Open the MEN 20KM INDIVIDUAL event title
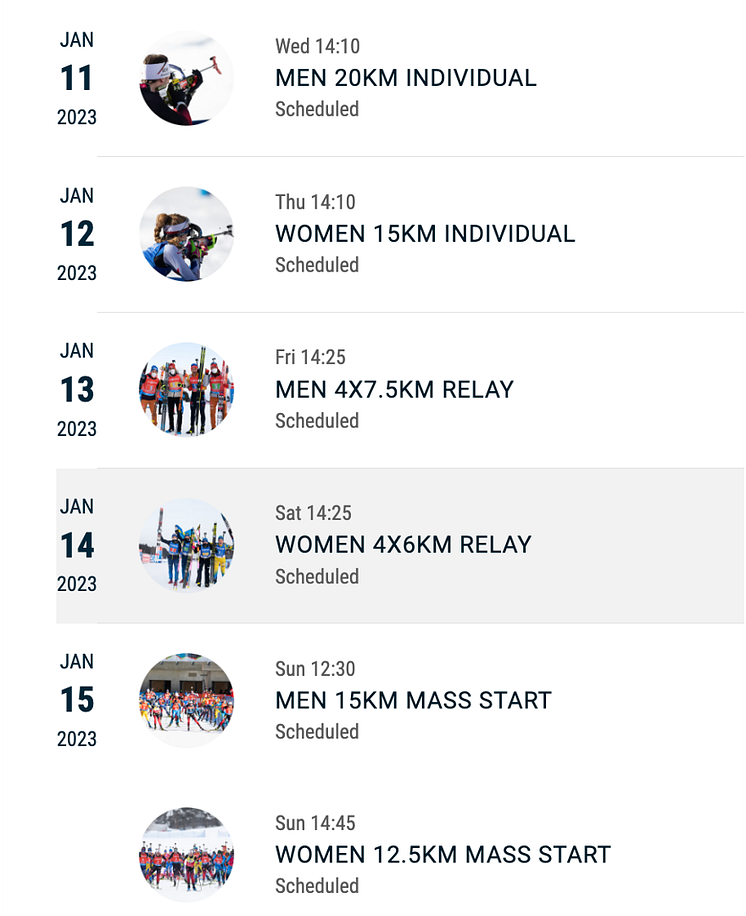This screenshot has width=746, height=916. [405, 78]
